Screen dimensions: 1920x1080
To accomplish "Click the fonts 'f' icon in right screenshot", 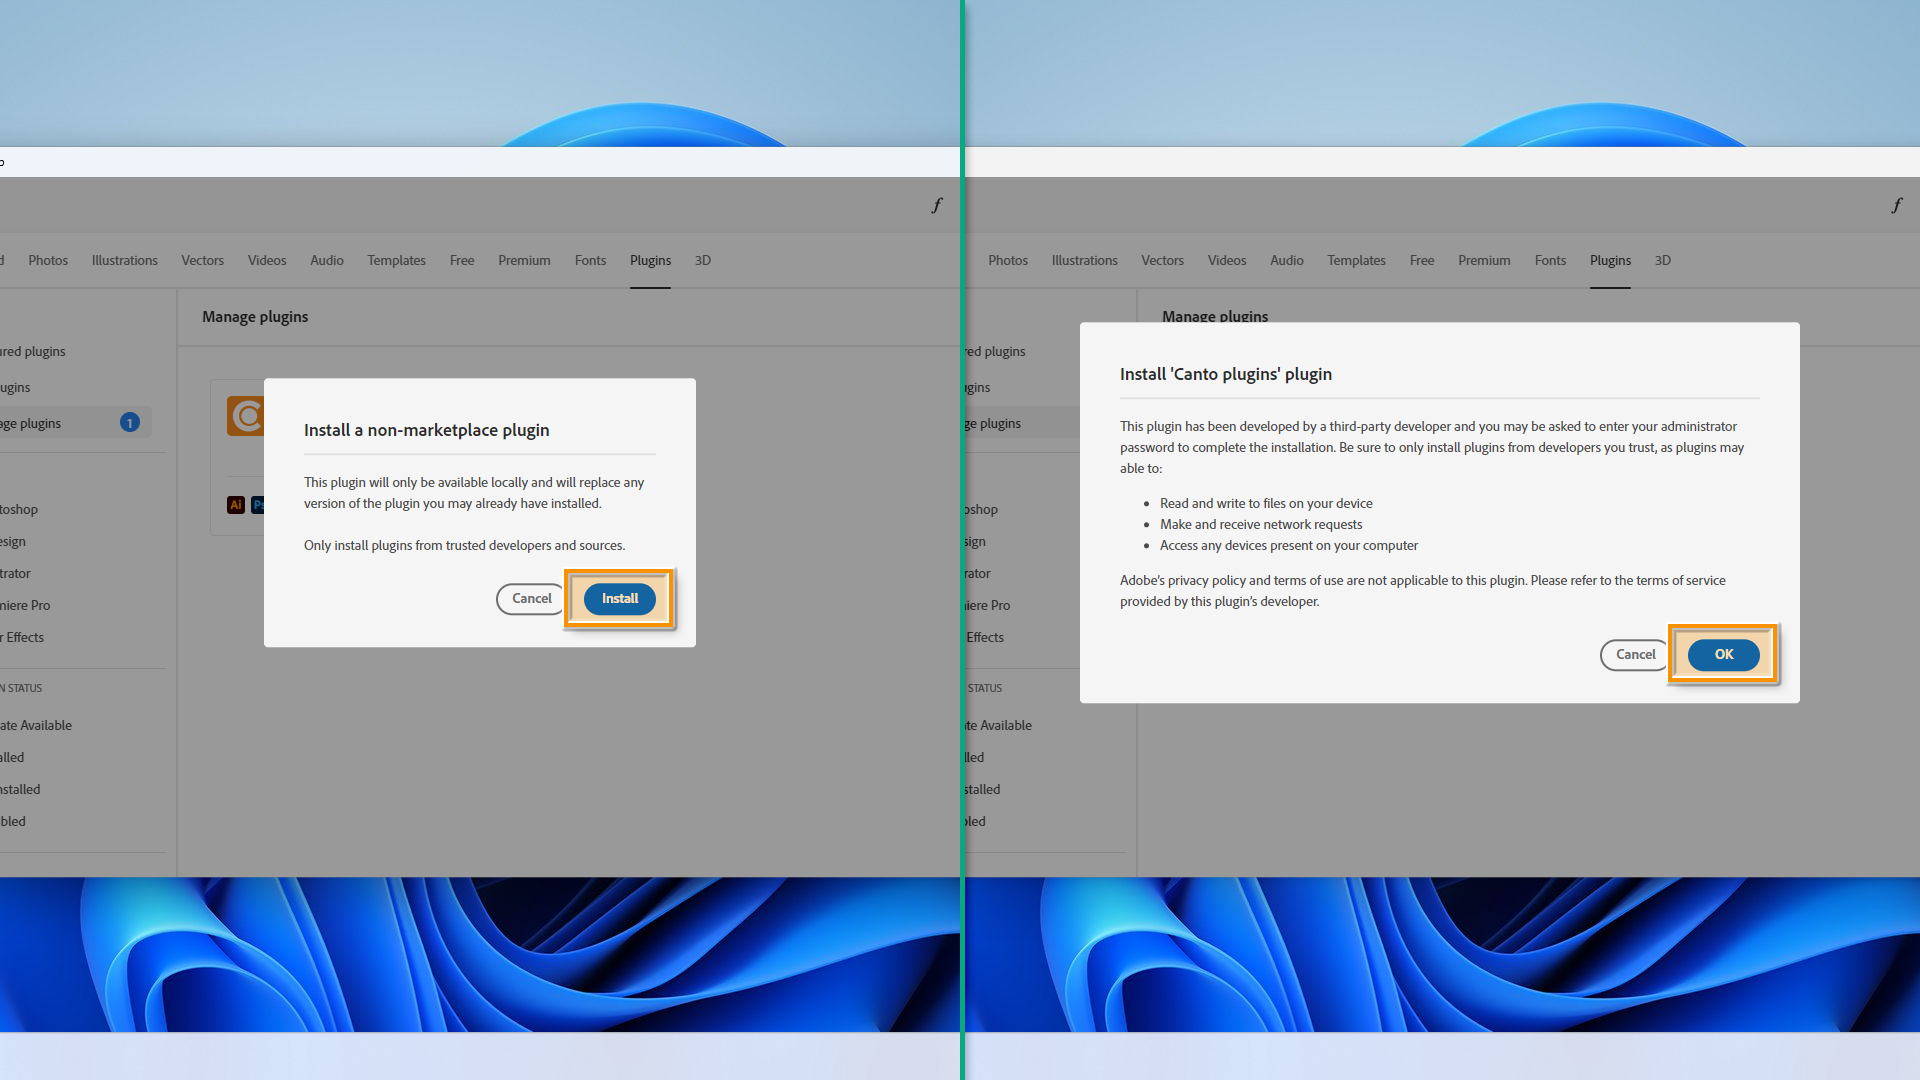I will (x=1896, y=205).
